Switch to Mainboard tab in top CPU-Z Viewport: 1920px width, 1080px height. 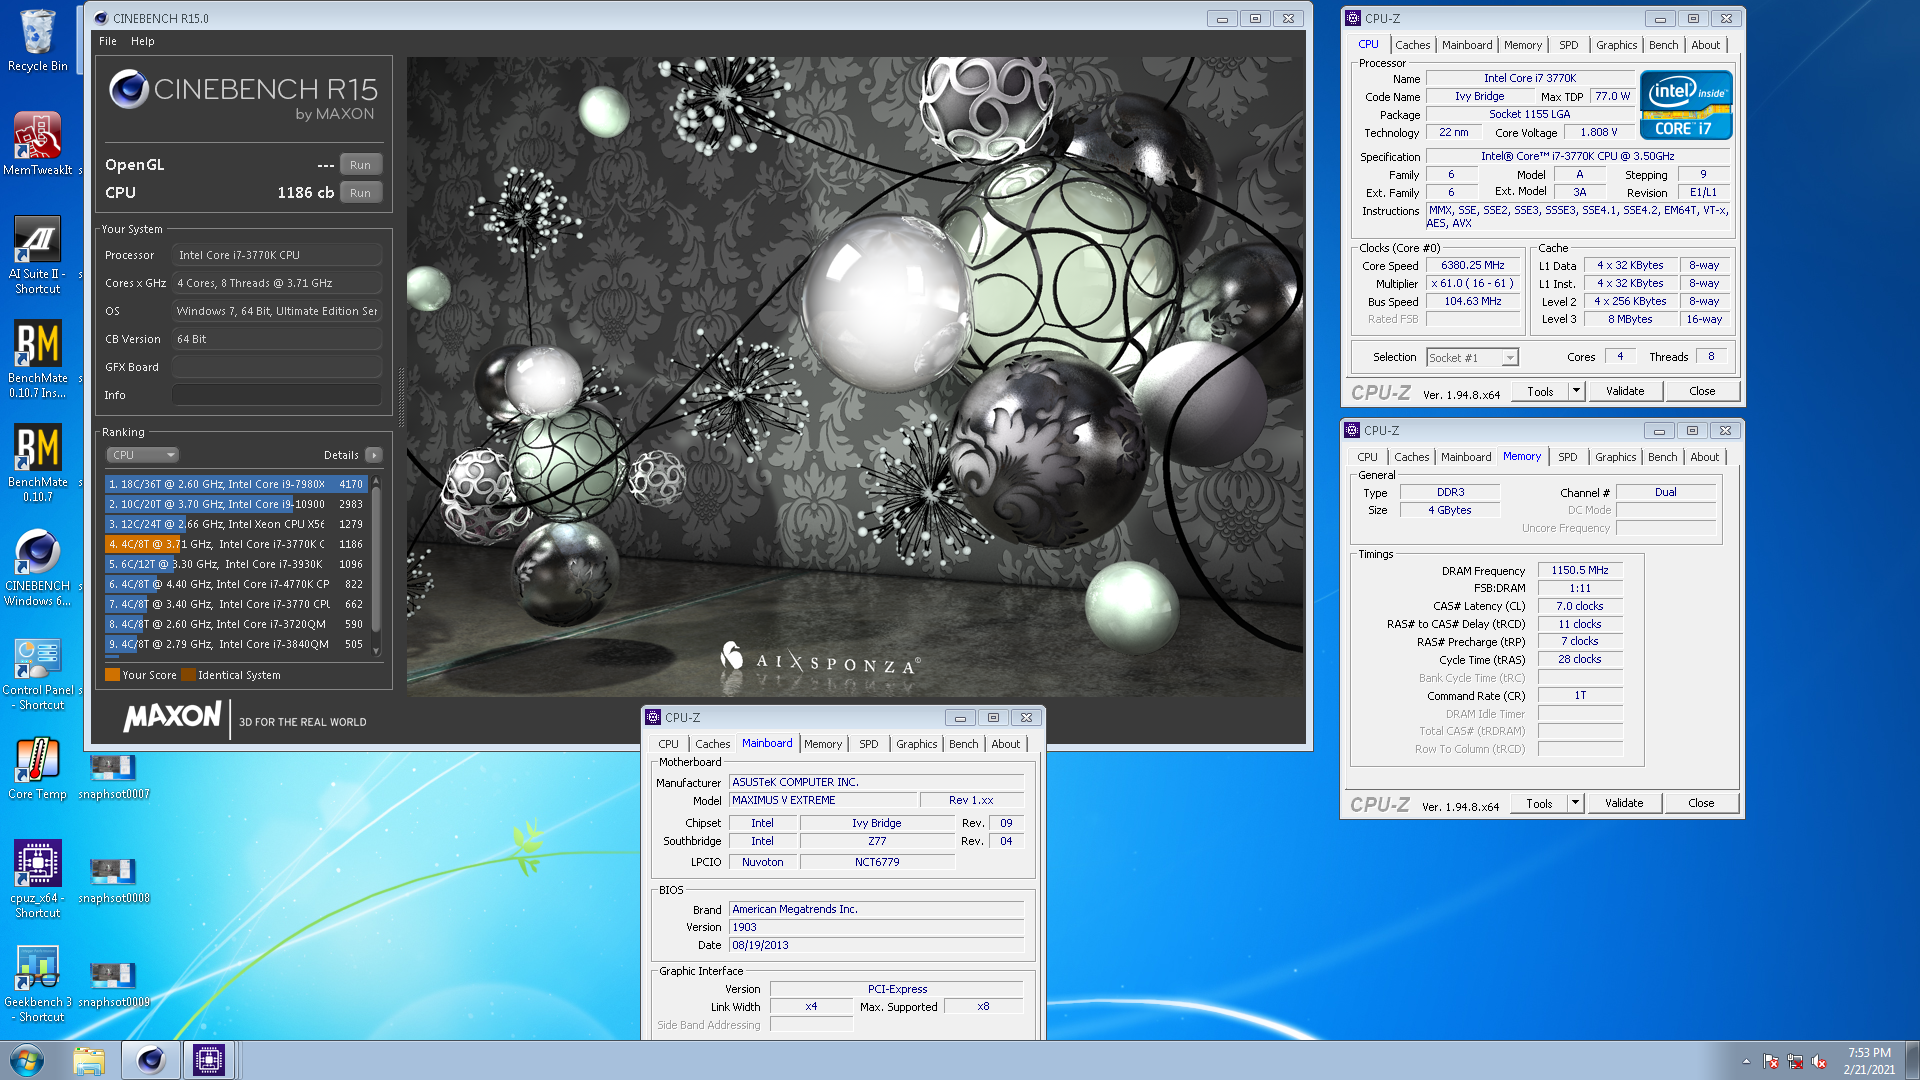[1467, 45]
